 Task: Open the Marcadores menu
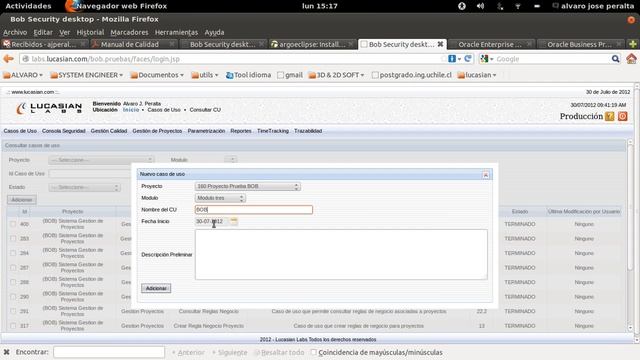point(129,32)
